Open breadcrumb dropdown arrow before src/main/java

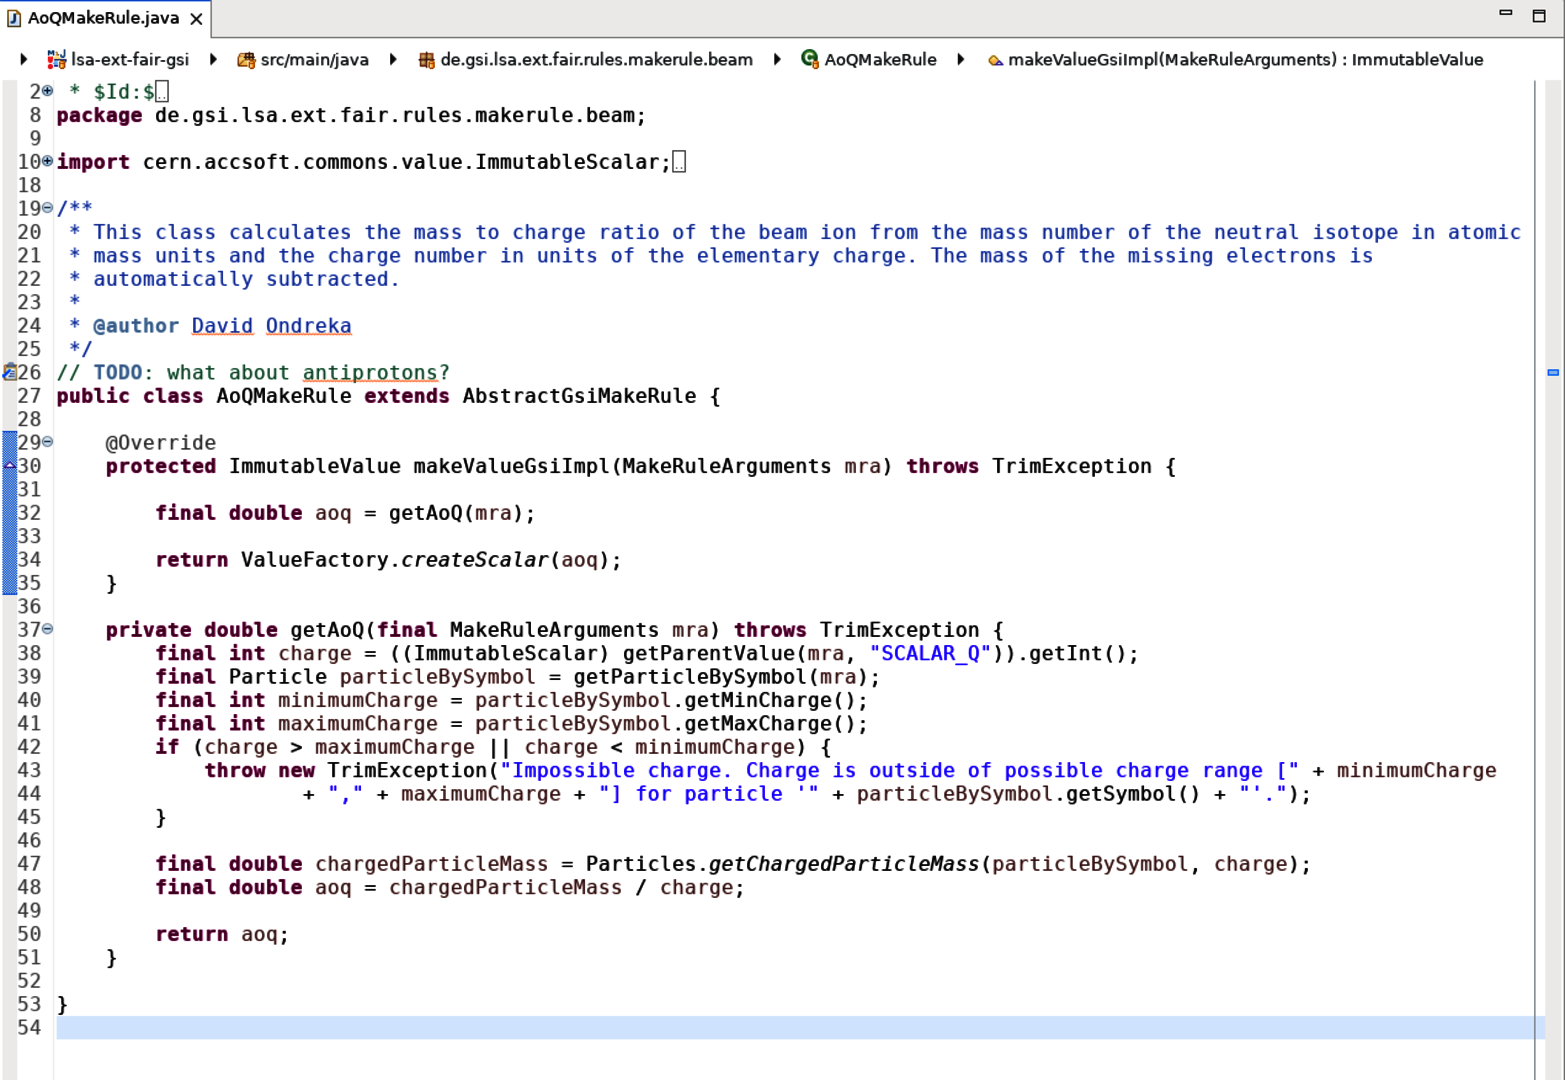[213, 60]
